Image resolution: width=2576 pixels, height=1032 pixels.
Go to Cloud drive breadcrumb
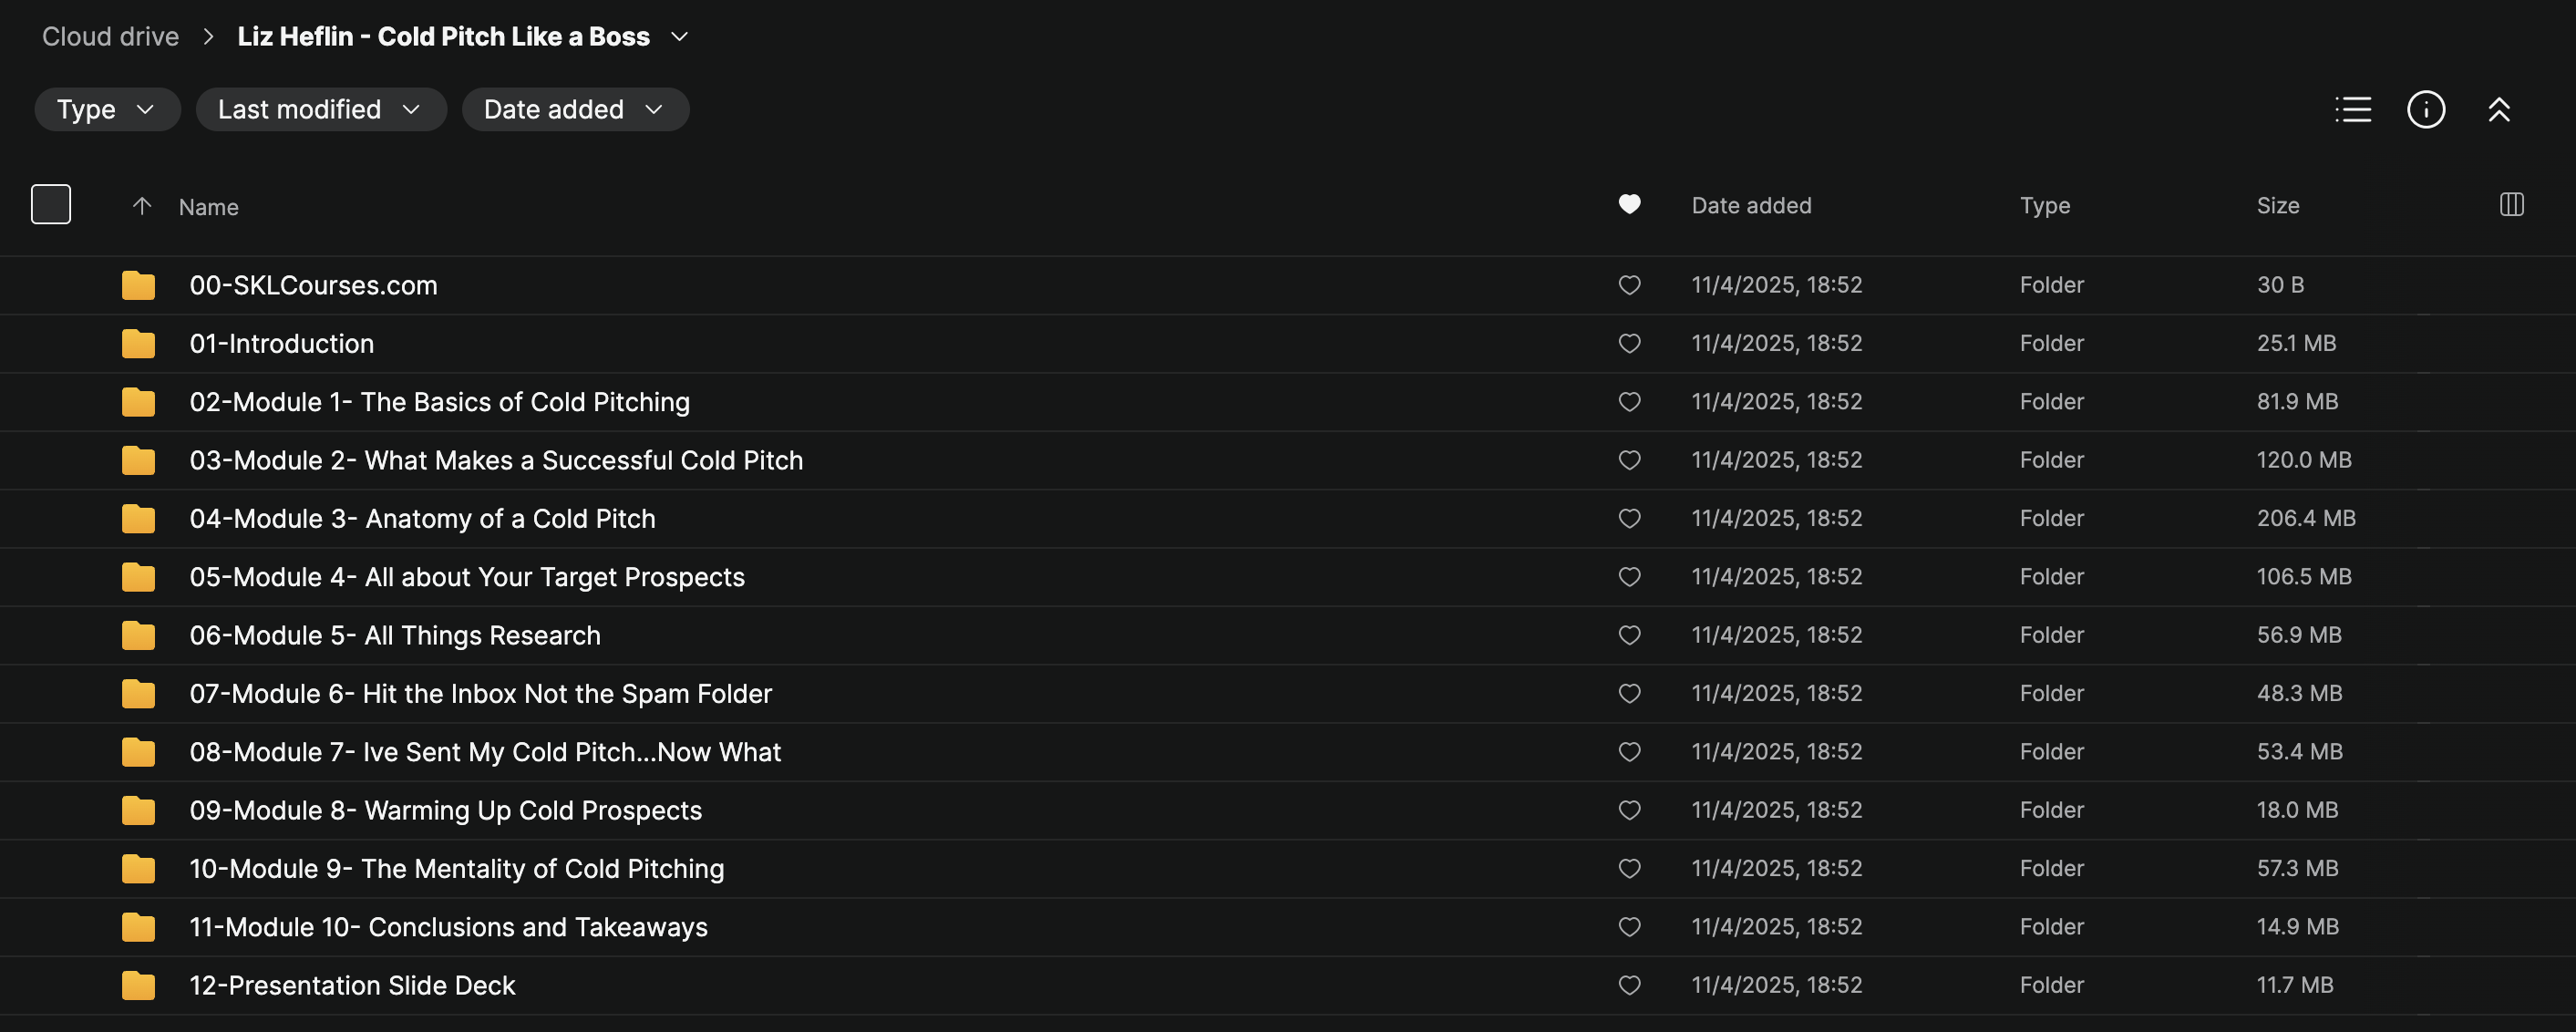(110, 37)
